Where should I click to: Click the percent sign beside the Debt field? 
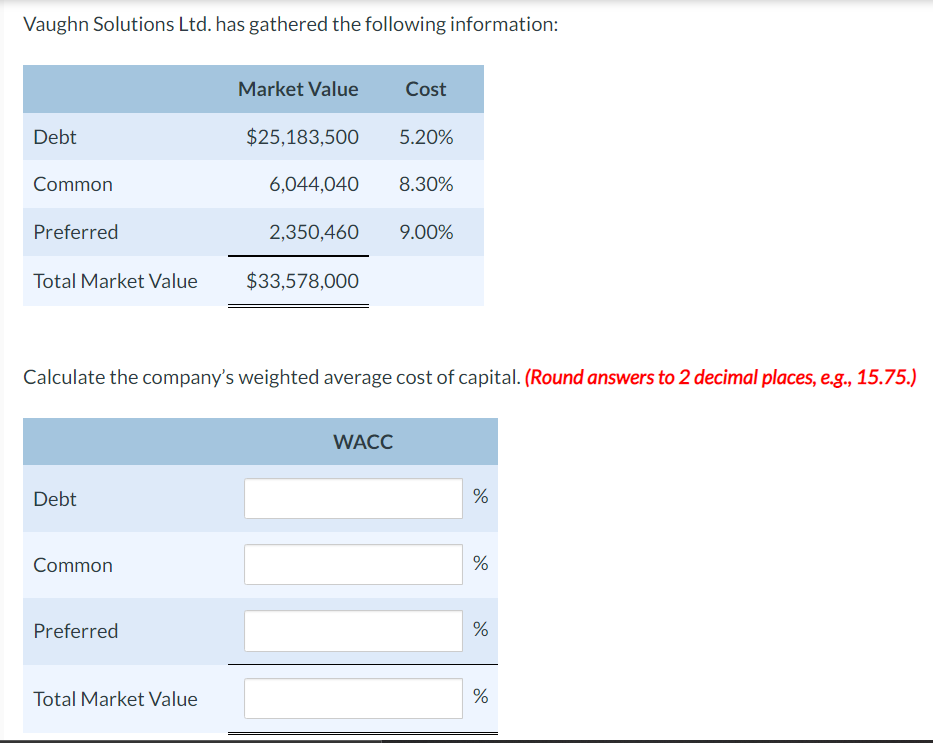click(x=480, y=498)
